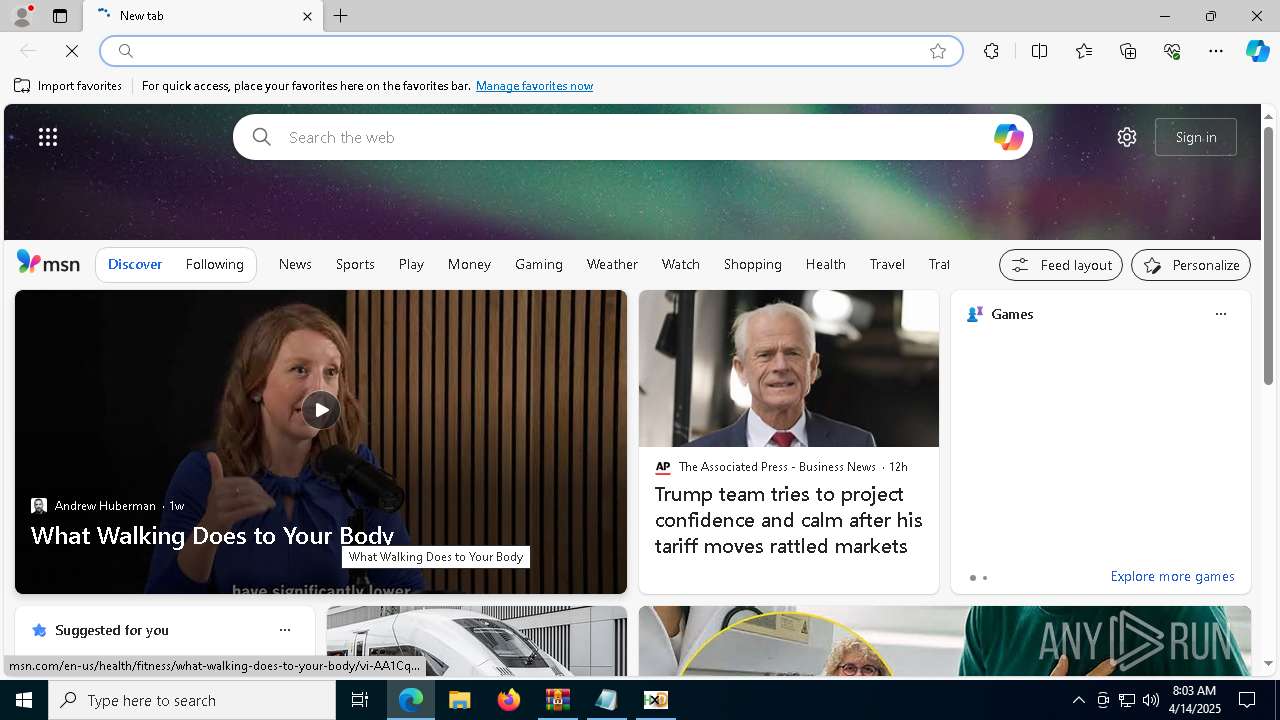Click the browser address bar
Screen dimensions: 1280x720
tap(530, 51)
